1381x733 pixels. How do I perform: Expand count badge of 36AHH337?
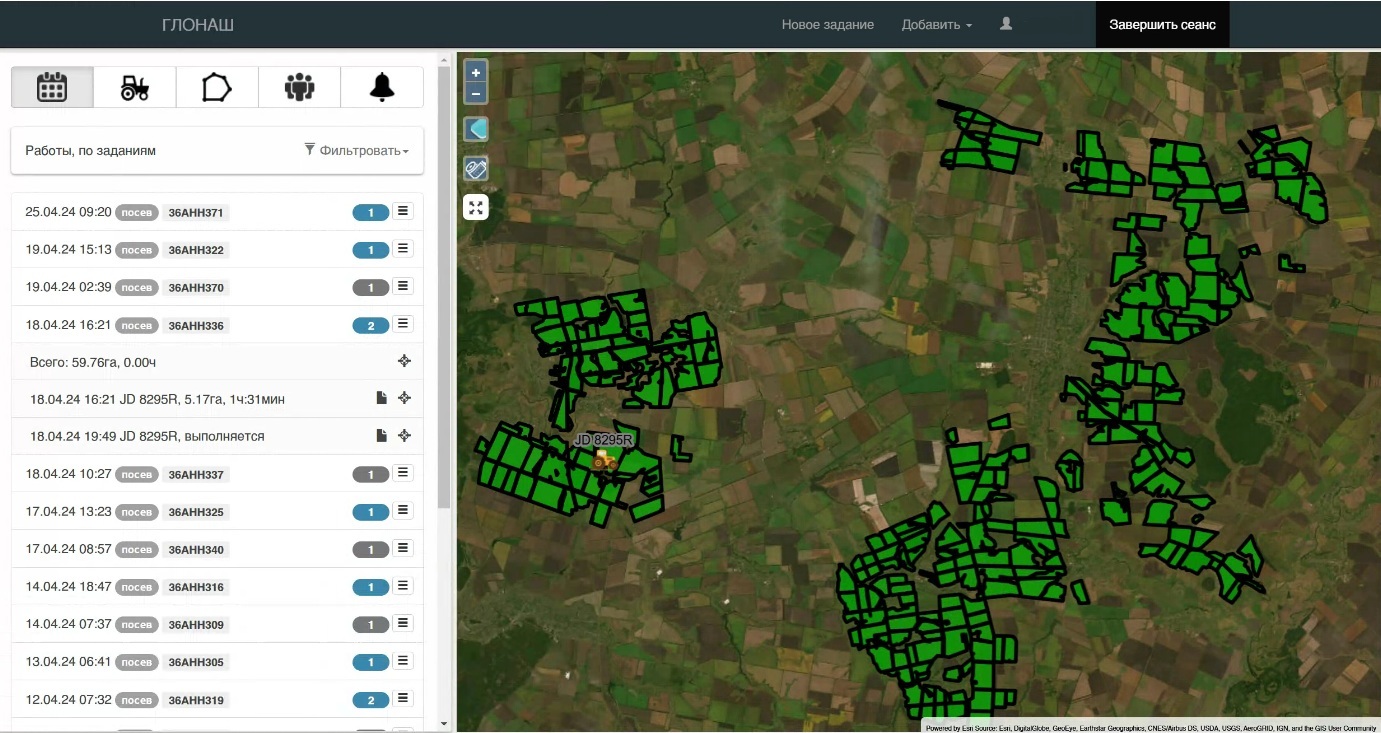[371, 474]
